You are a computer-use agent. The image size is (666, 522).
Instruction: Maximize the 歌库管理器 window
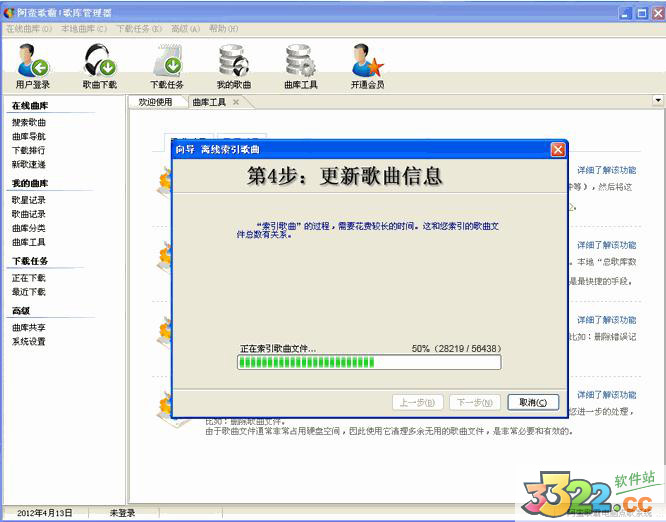pyautogui.click(x=641, y=13)
